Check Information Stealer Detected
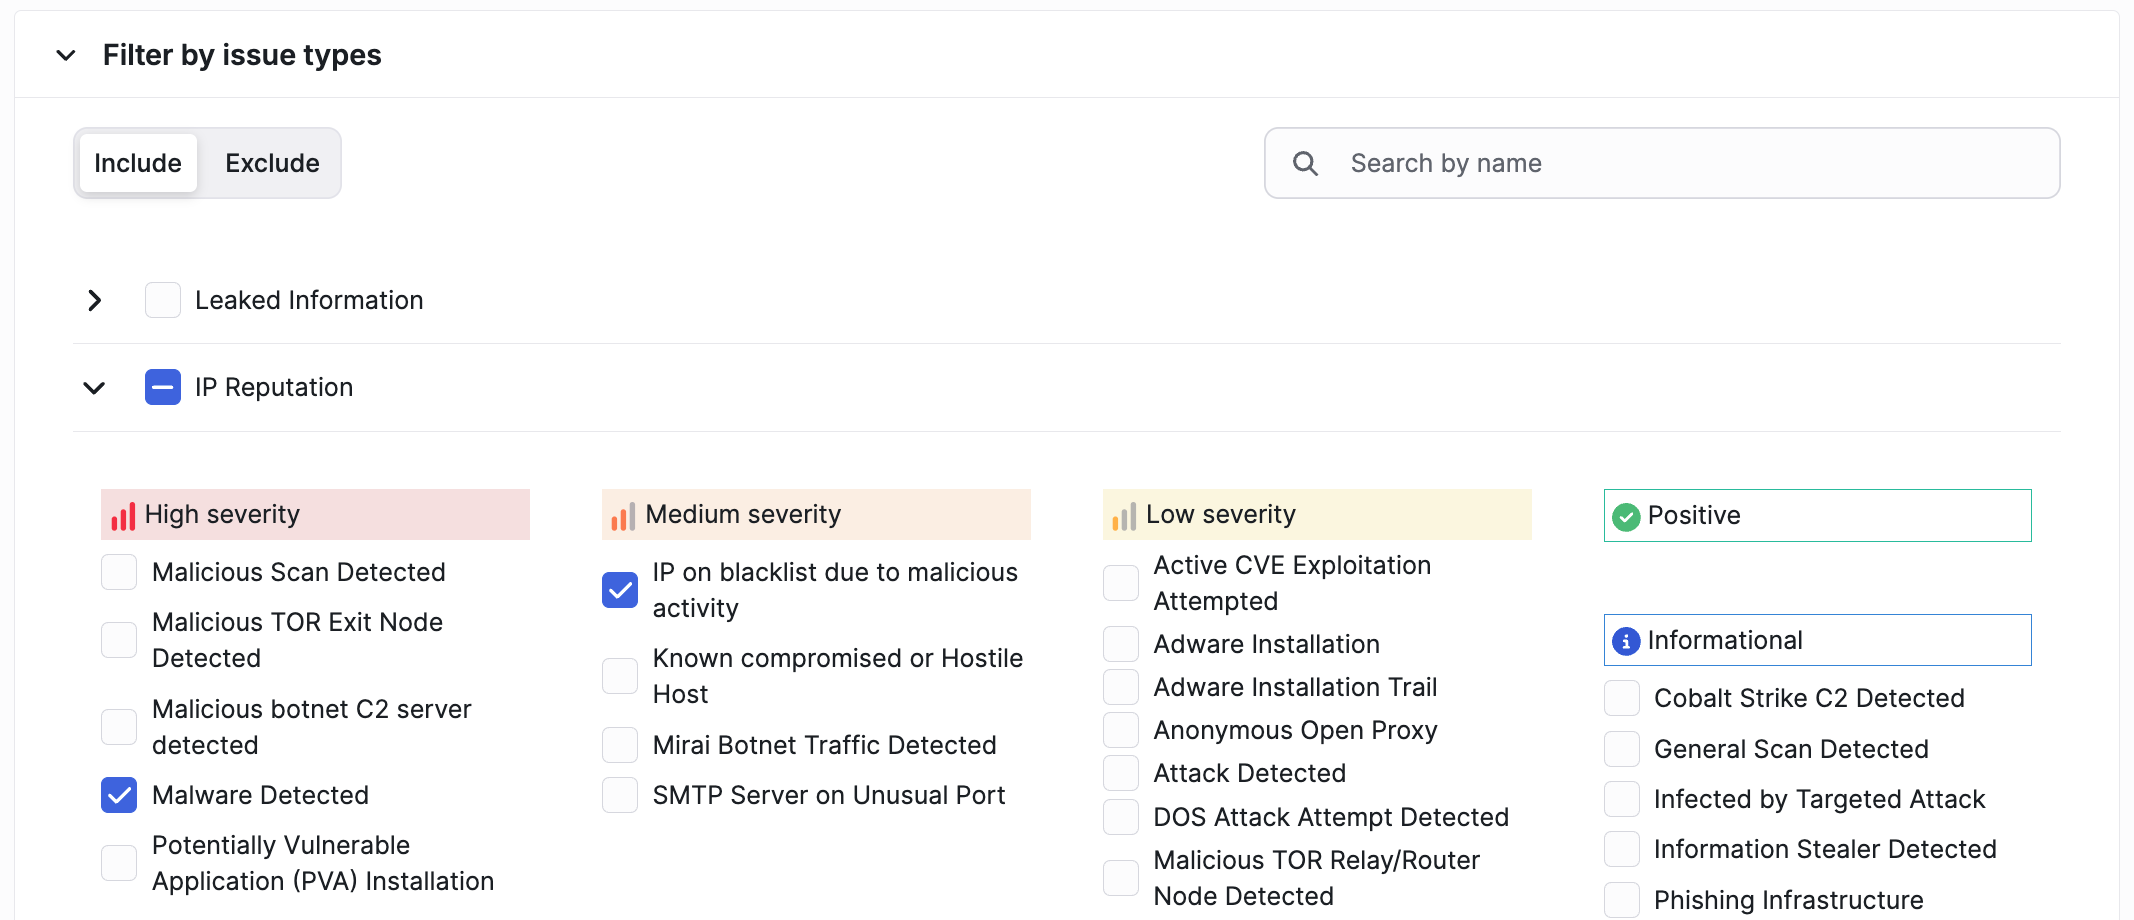The height and width of the screenshot is (920, 2134). pos(1622,849)
